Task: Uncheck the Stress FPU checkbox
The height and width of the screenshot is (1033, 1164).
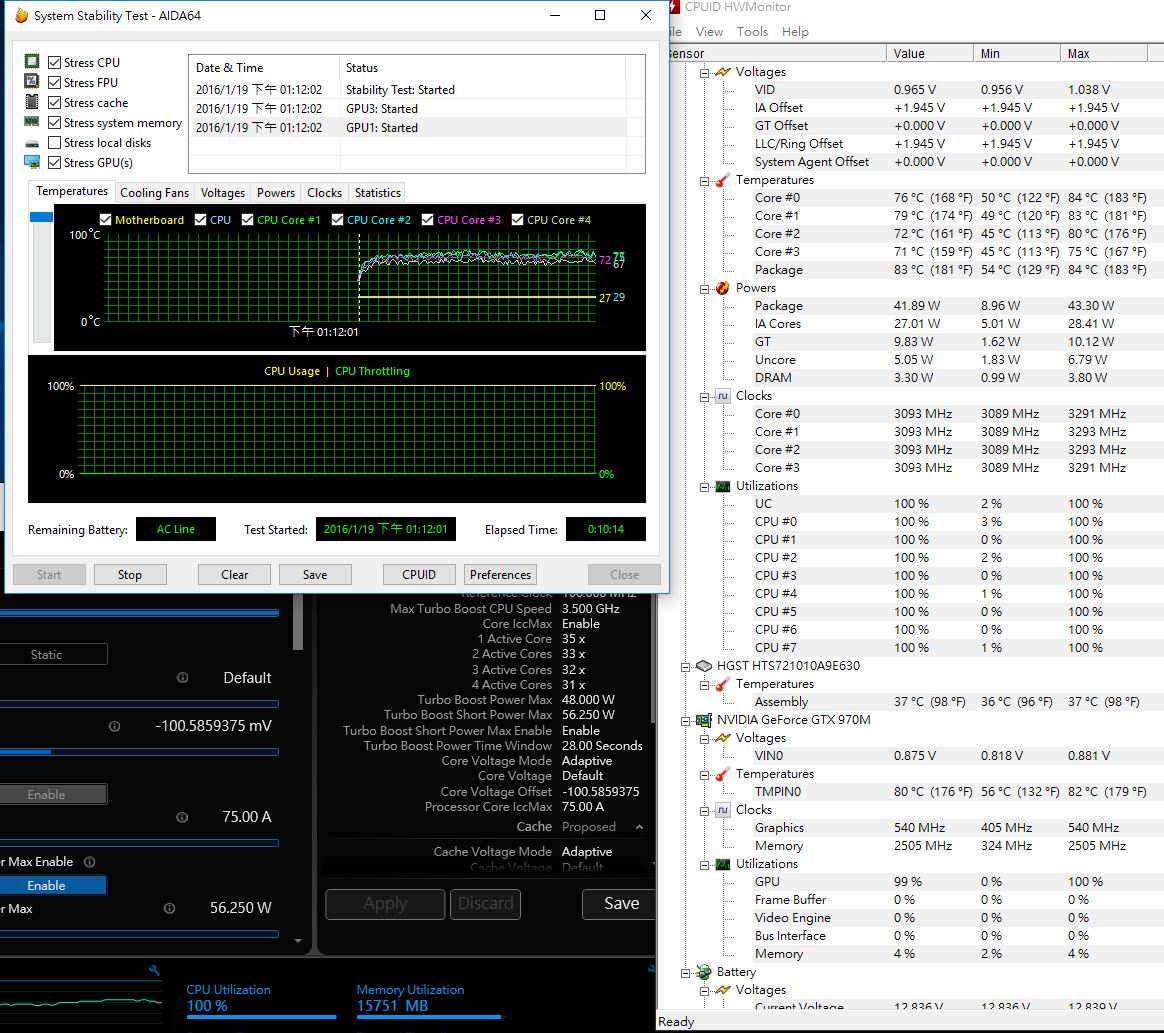Action: point(54,82)
